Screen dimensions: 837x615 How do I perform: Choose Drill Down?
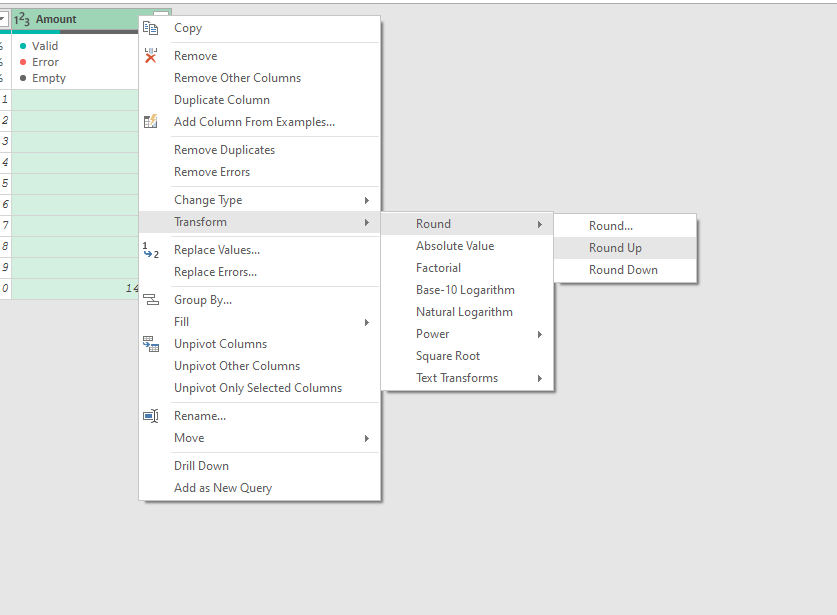259,466
